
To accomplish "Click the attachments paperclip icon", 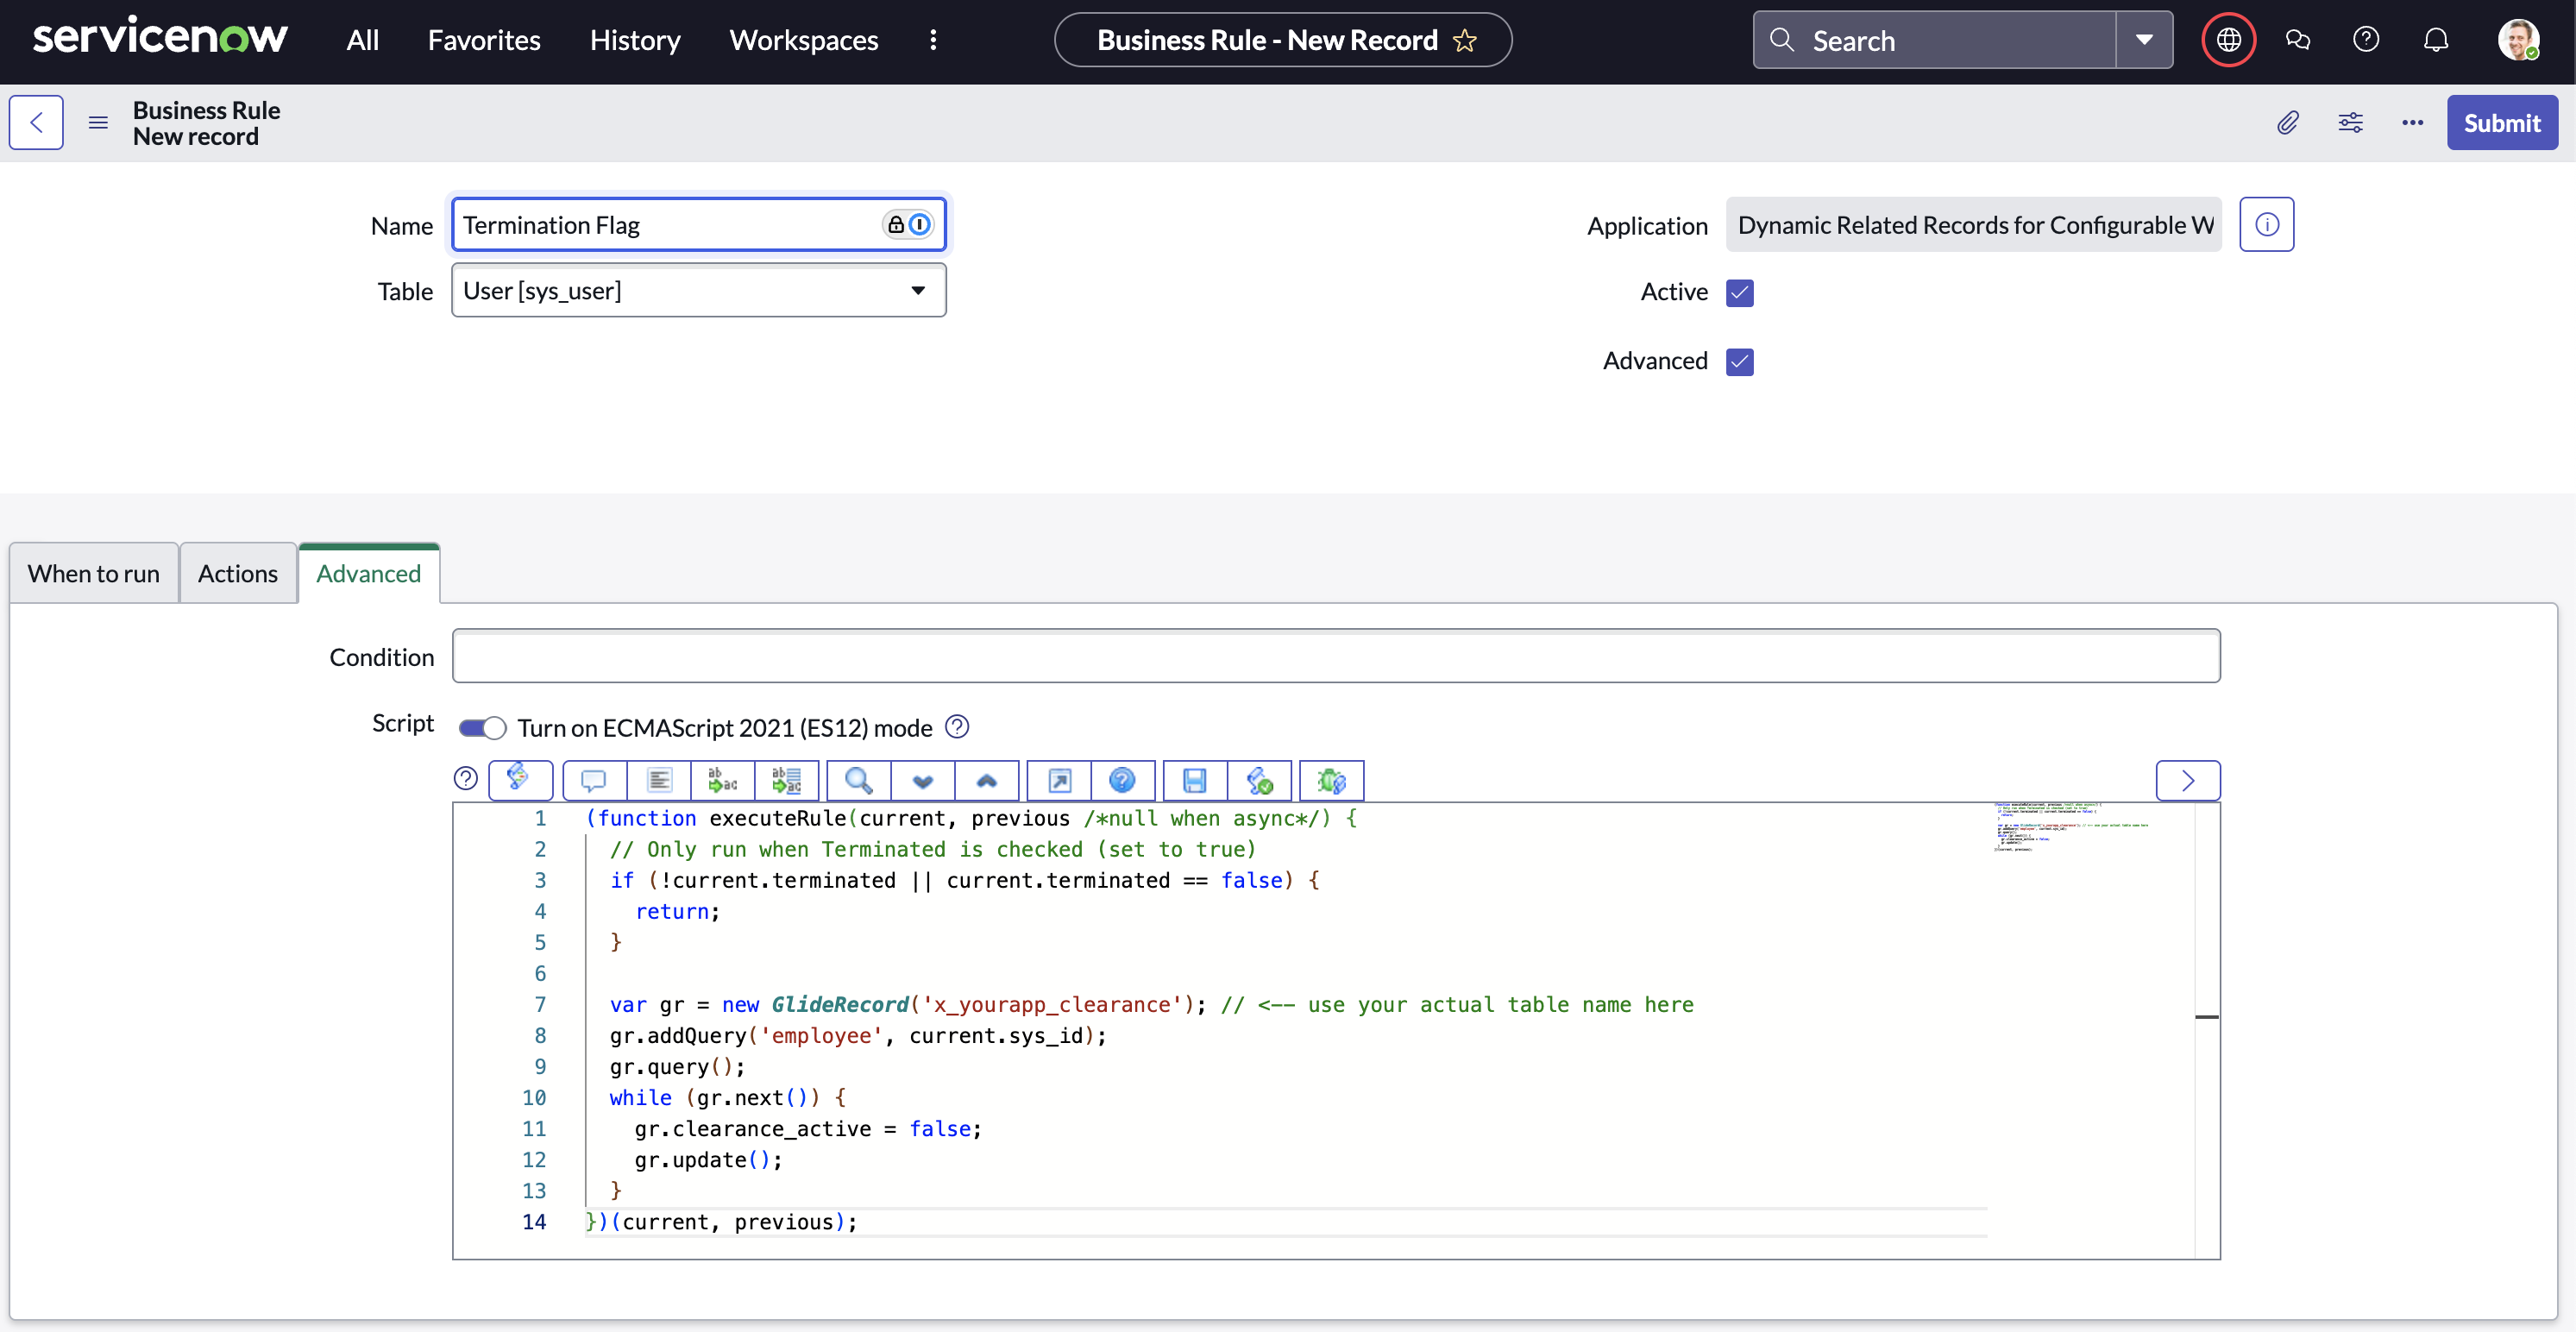I will click(2287, 122).
